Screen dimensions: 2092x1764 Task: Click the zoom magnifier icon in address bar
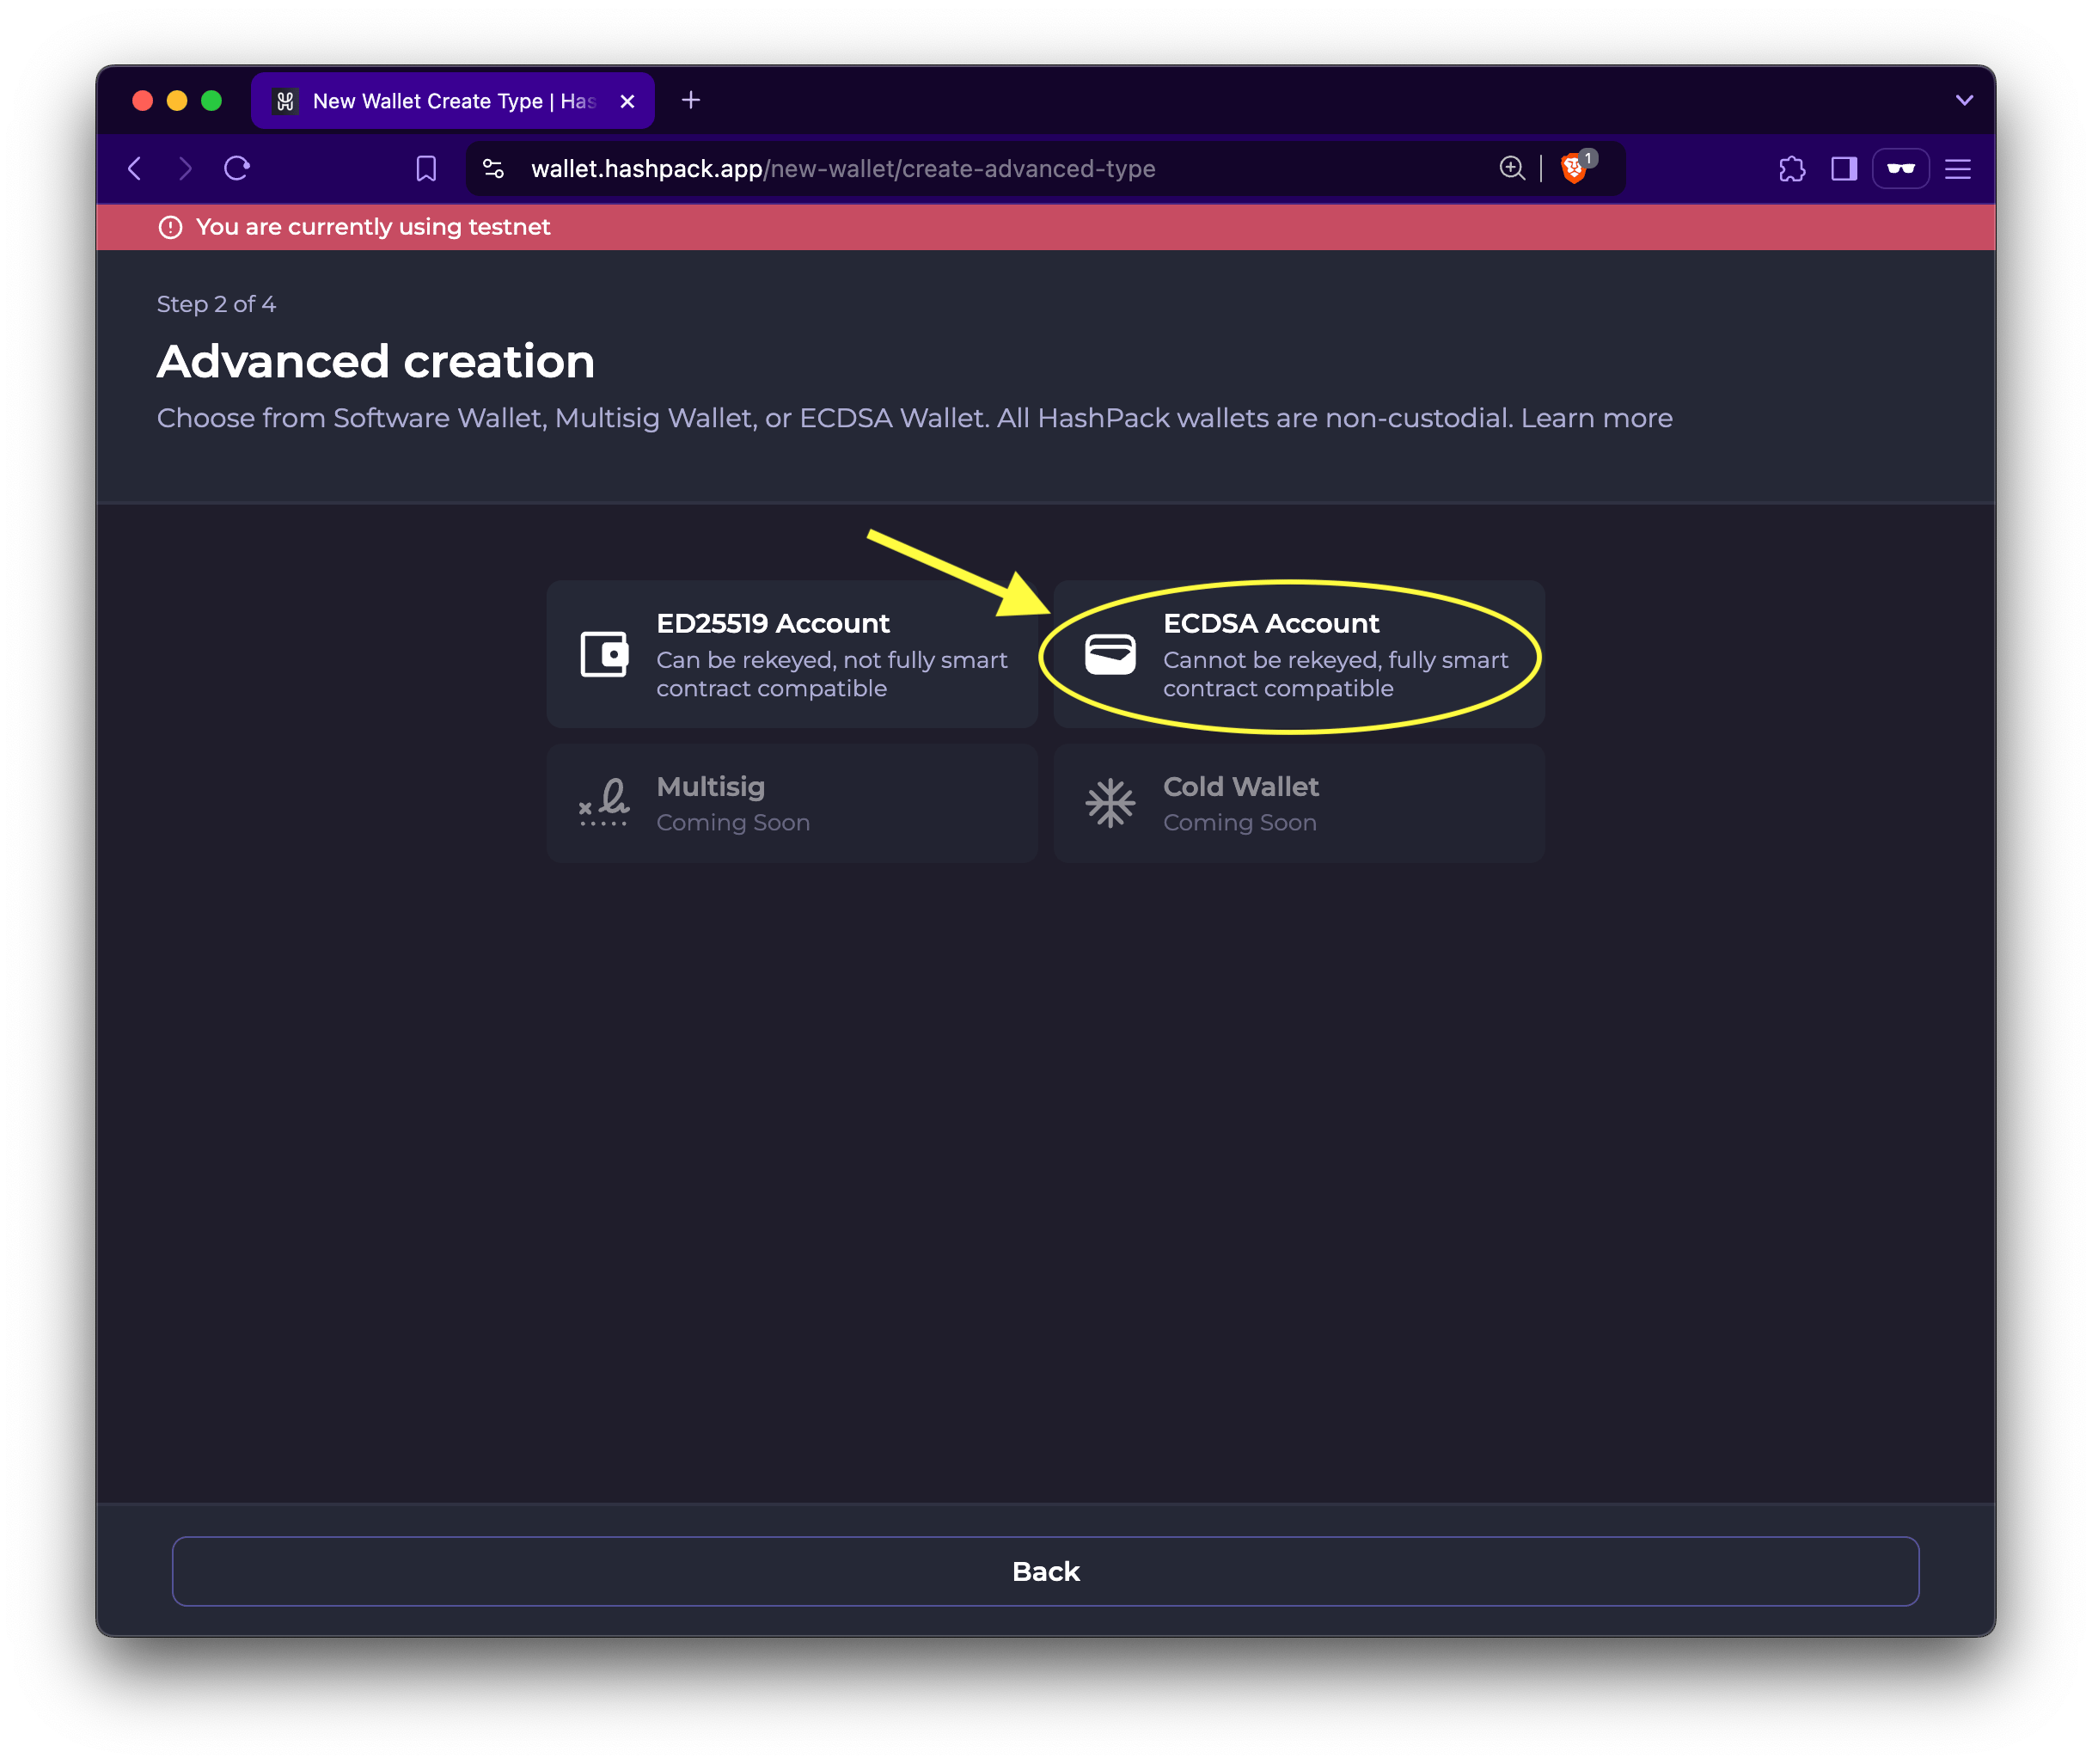(x=1512, y=169)
